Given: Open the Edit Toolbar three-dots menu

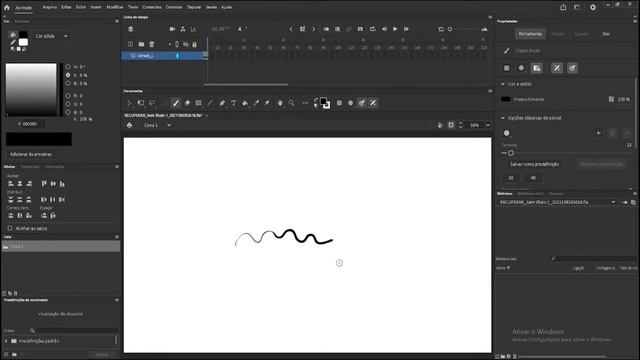Looking at the screenshot, I should point(305,103).
